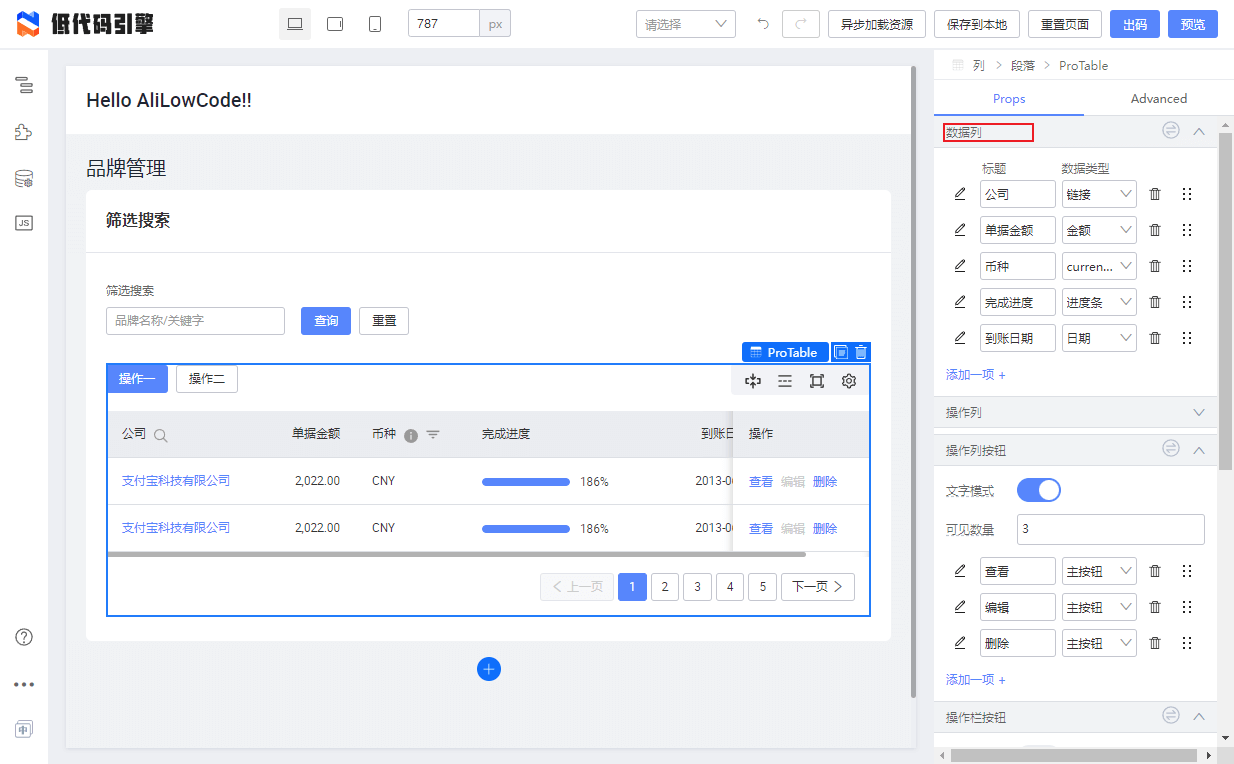This screenshot has width=1234, height=764.
Task: Delete the 查看 action button row
Action: tap(1155, 571)
